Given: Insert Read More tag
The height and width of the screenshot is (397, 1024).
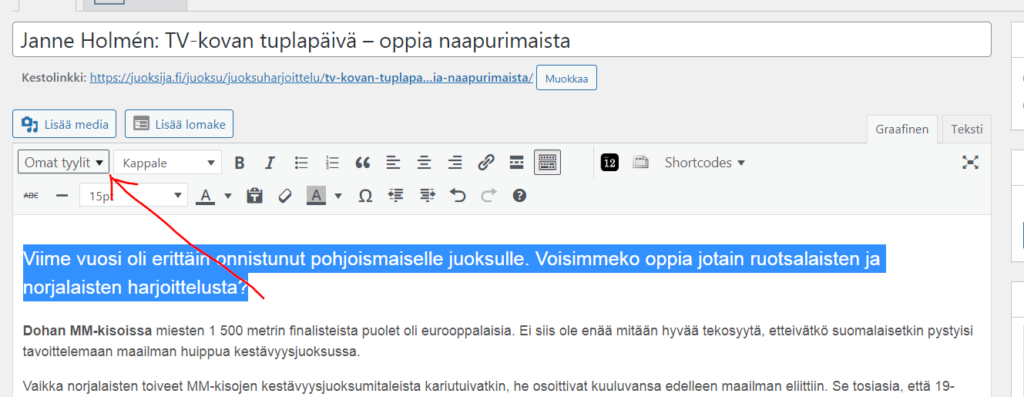Looking at the screenshot, I should coord(517,163).
